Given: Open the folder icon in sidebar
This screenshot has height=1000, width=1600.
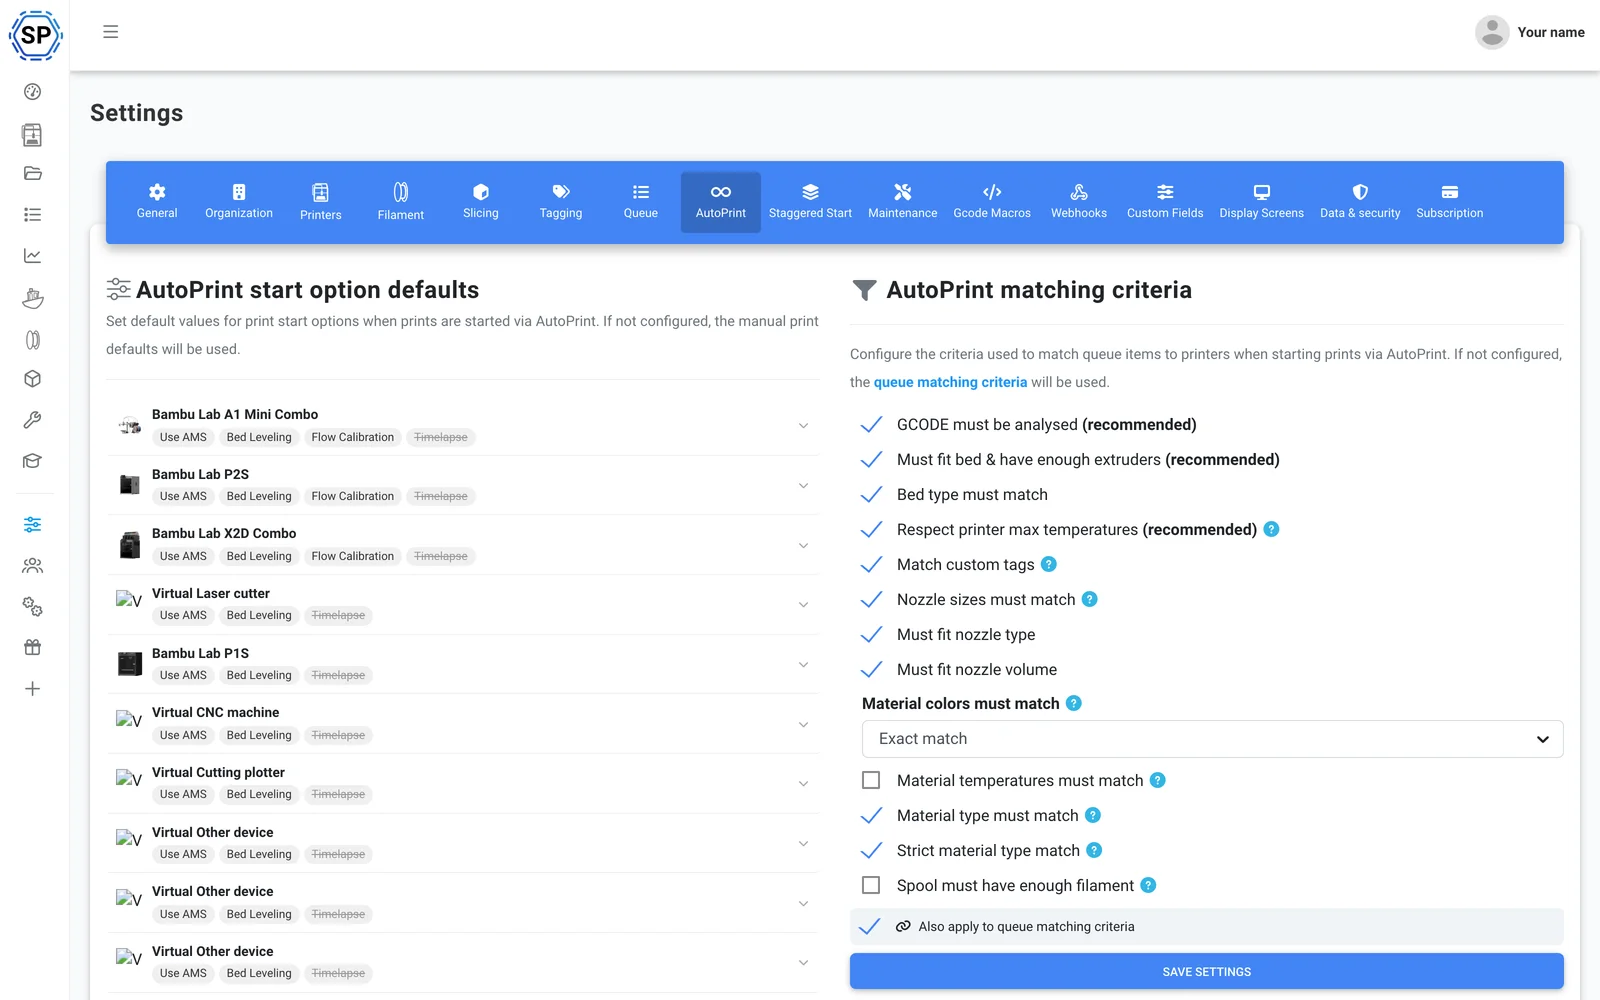Looking at the screenshot, I should (x=33, y=173).
